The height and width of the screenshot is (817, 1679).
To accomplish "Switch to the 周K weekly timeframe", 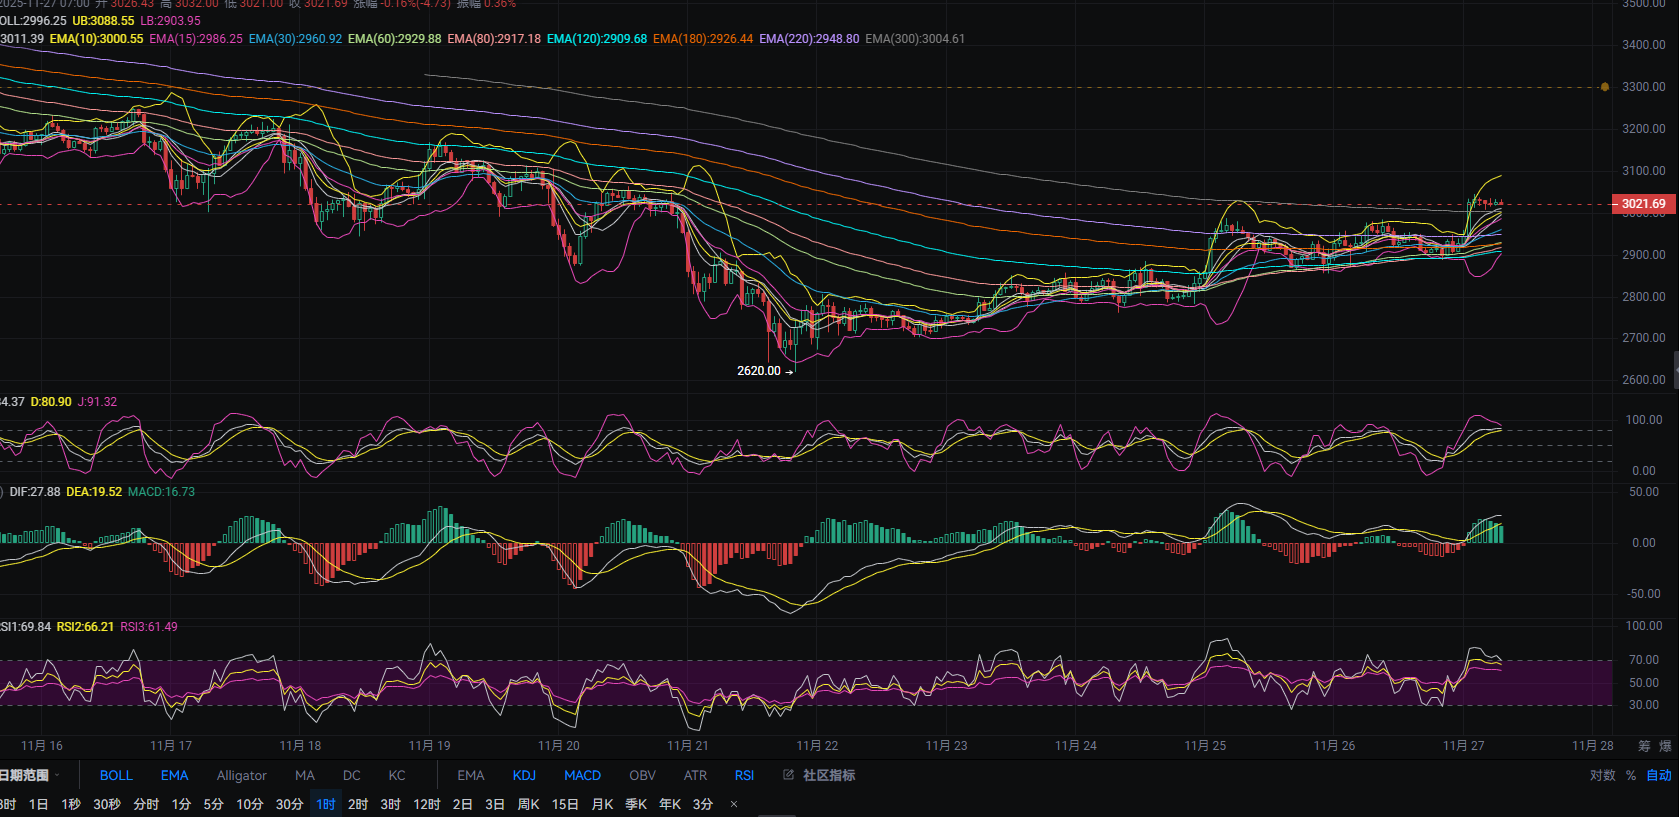I will click(x=528, y=804).
